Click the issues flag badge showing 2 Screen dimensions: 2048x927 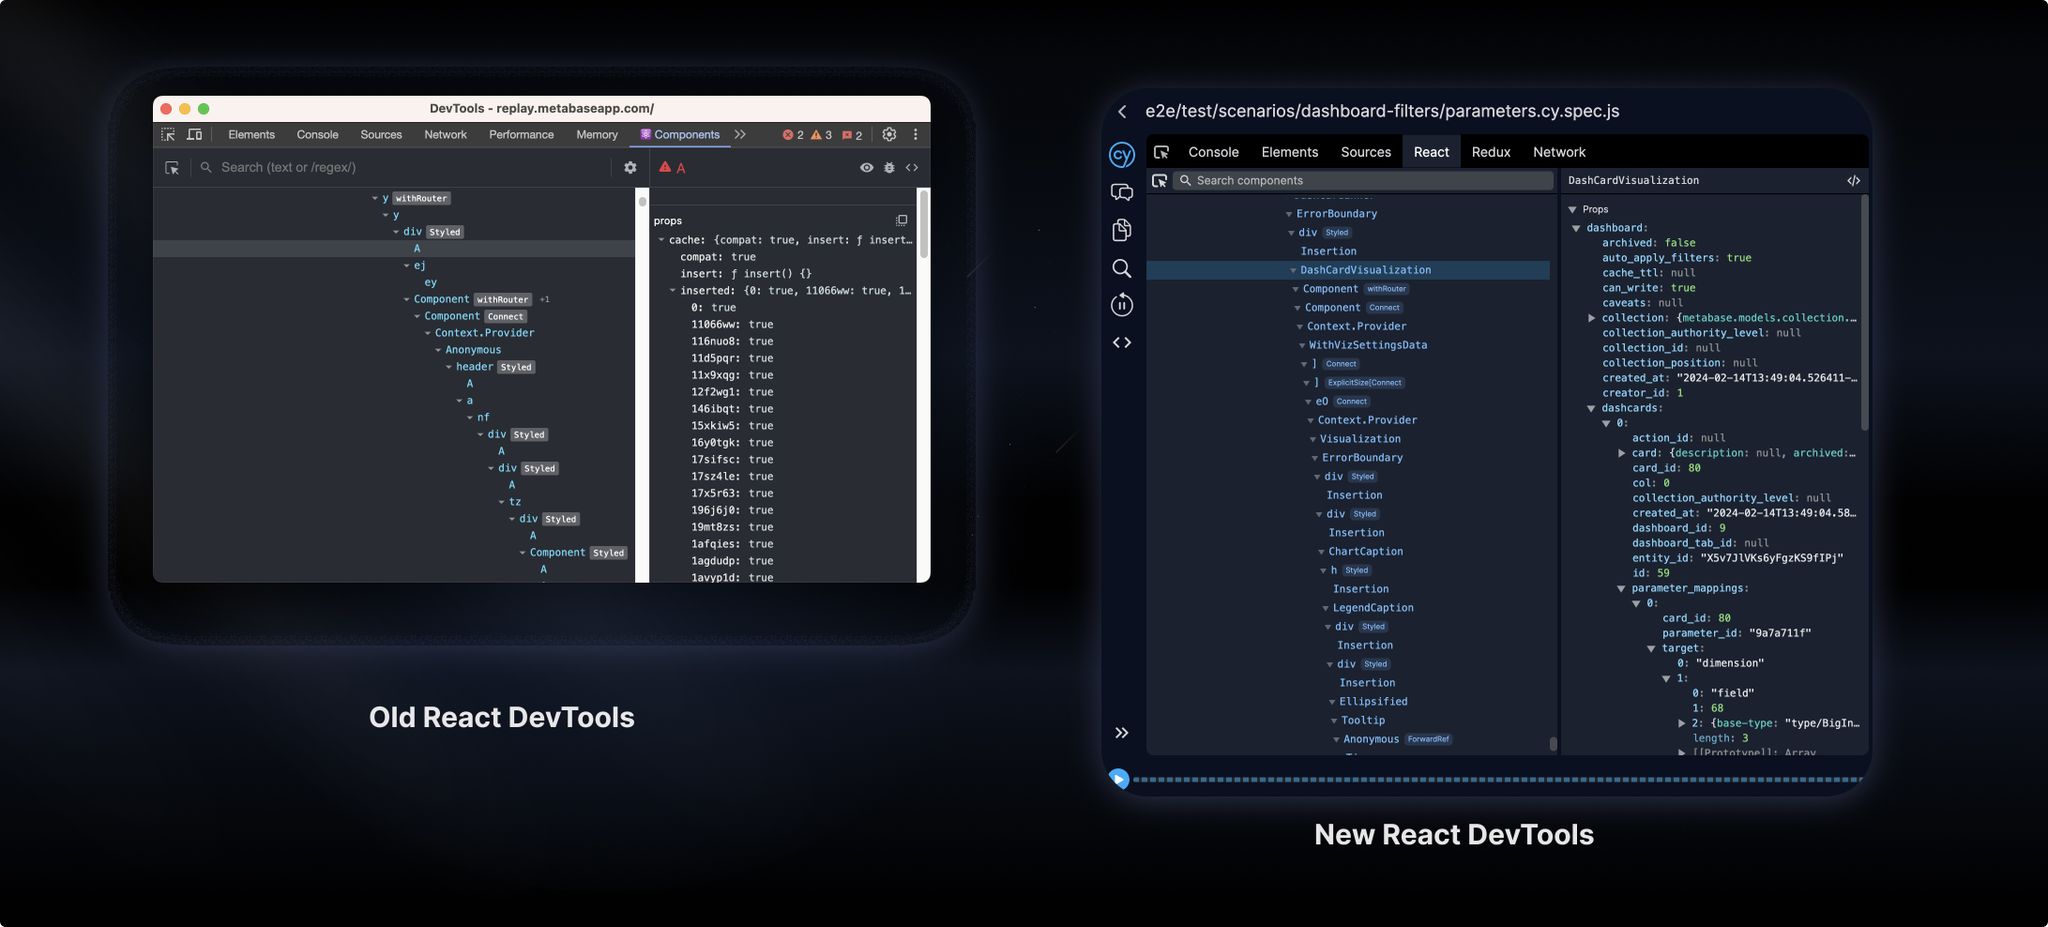point(852,135)
